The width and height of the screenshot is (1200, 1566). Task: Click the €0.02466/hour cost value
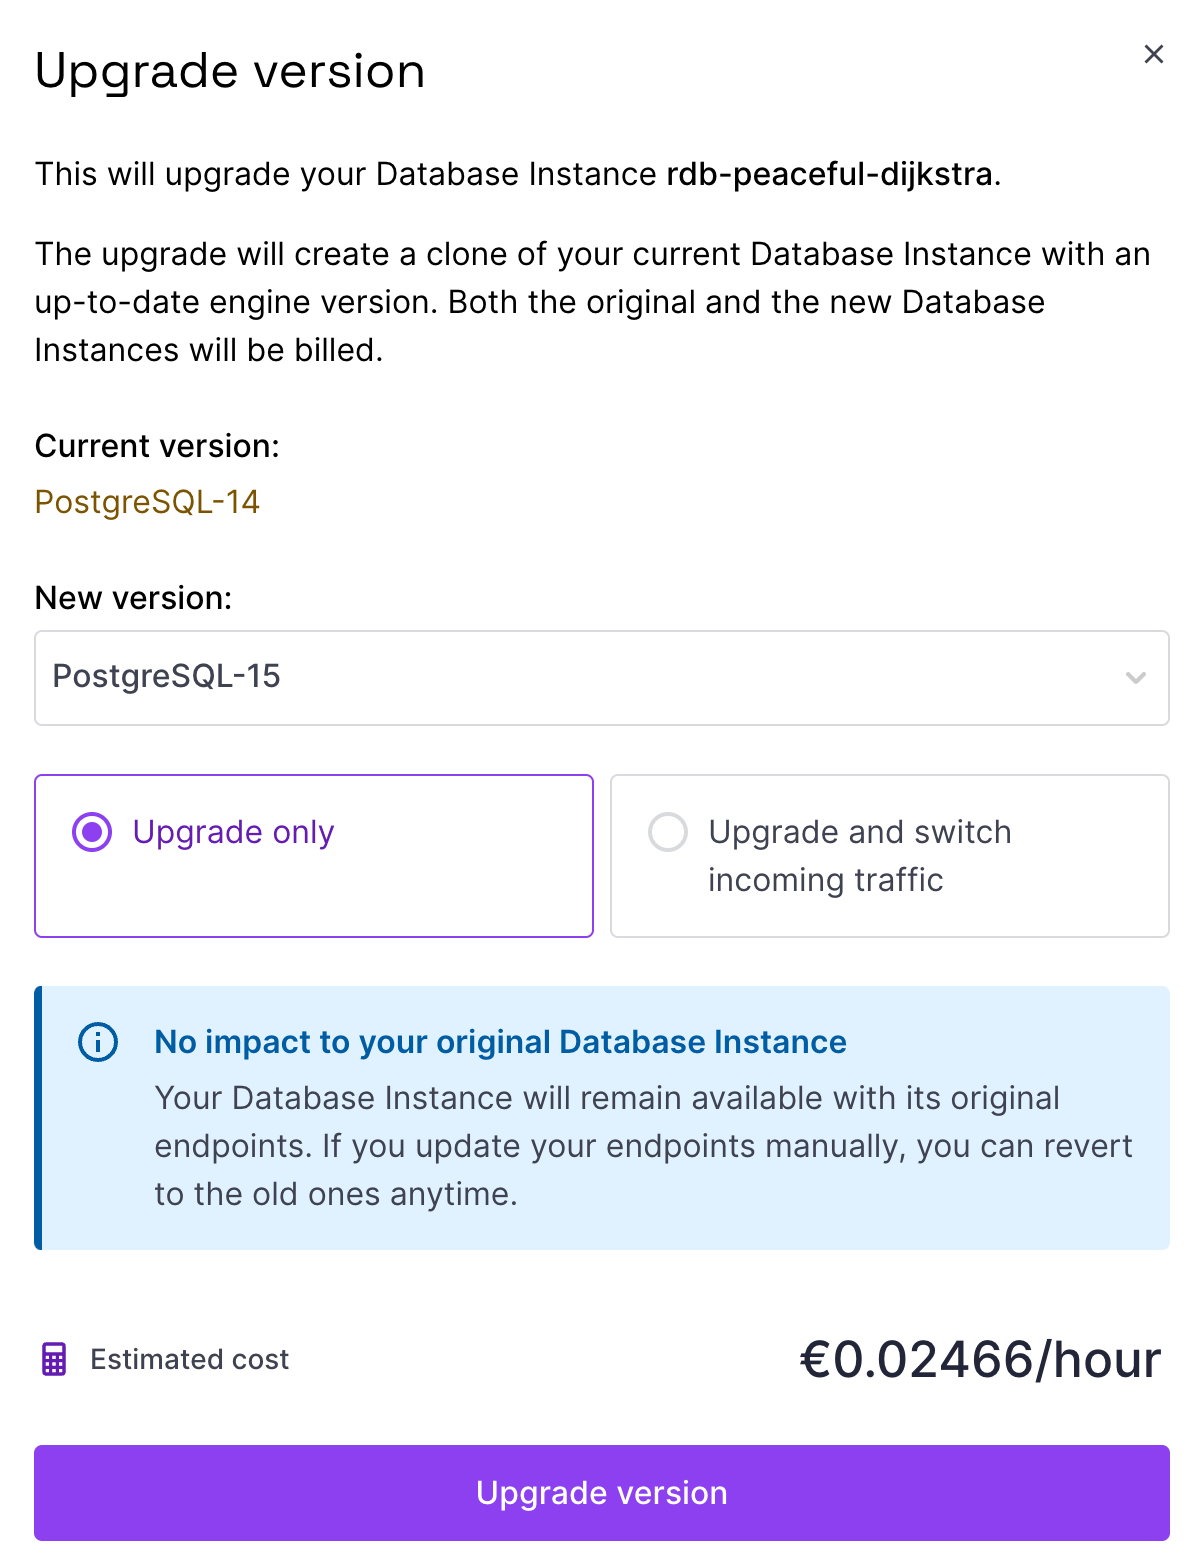[x=980, y=1358]
